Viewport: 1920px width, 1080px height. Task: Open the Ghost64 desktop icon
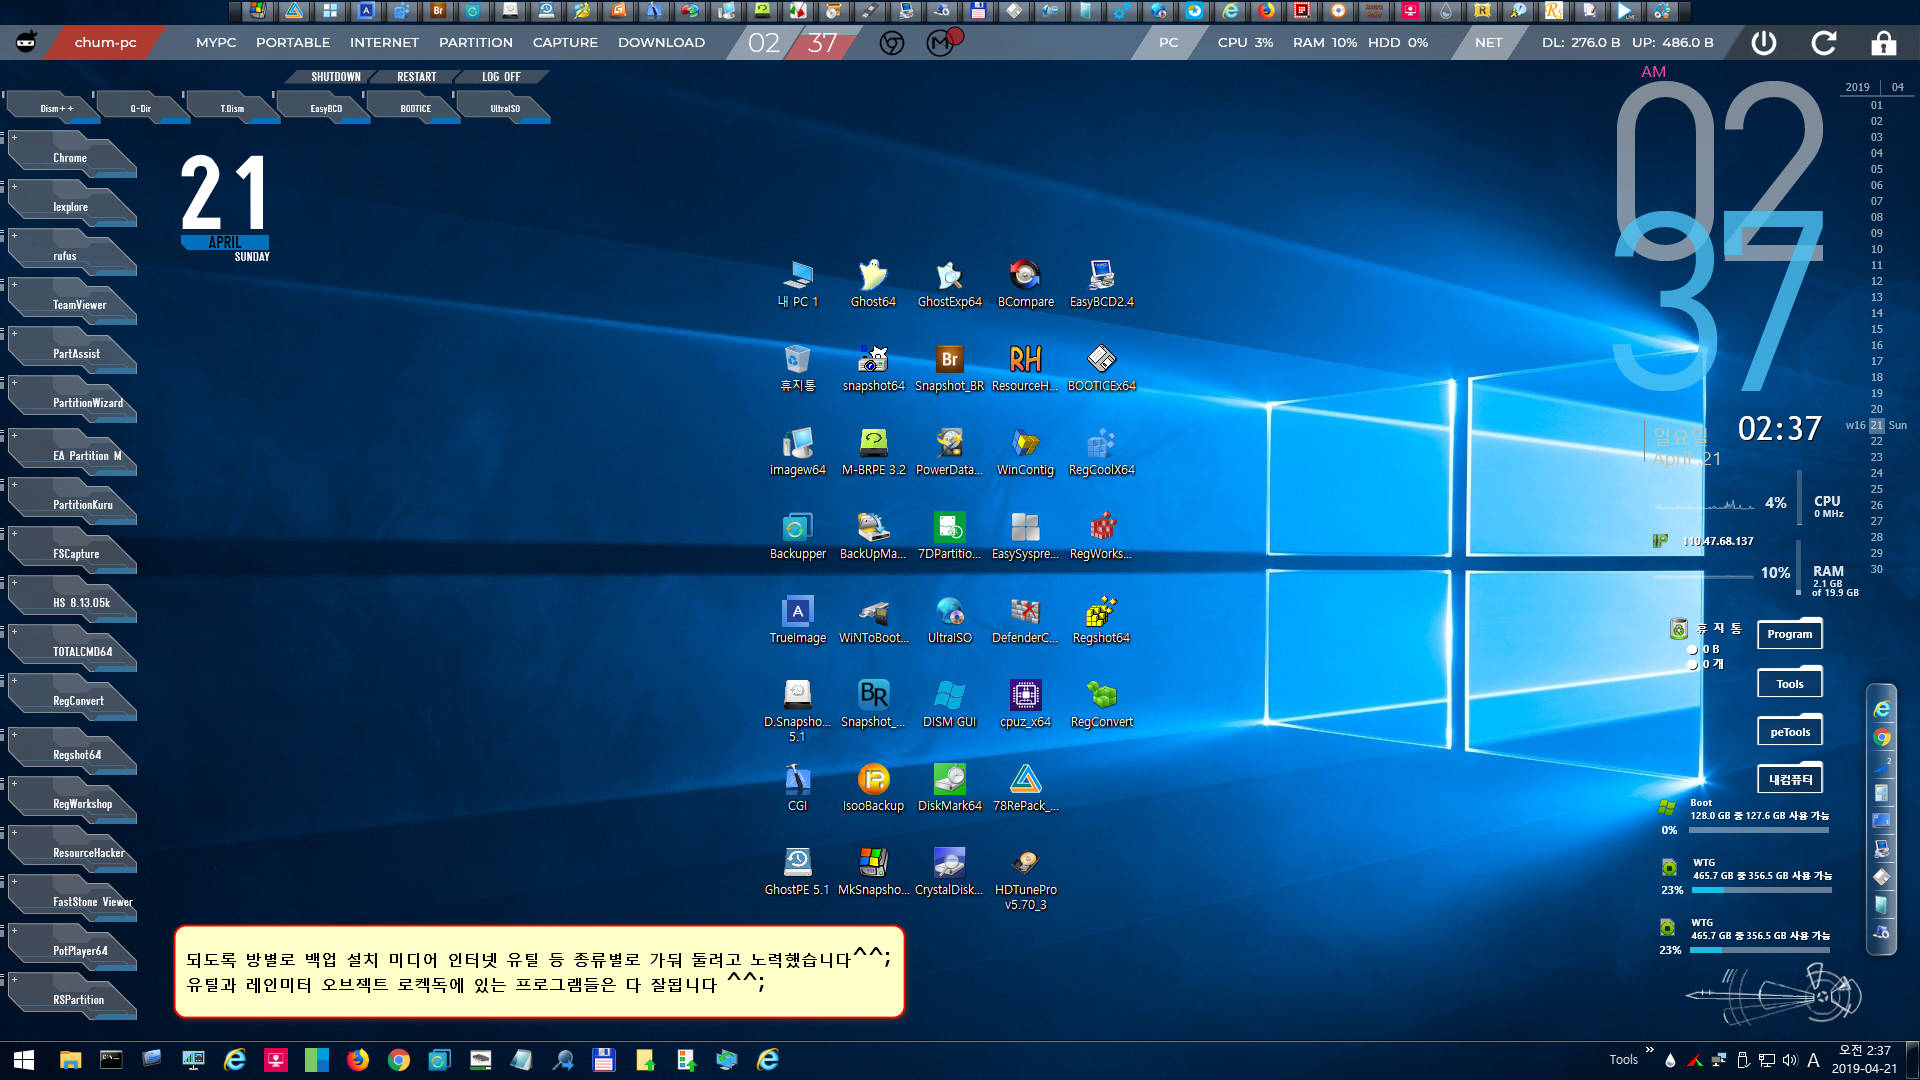(873, 282)
